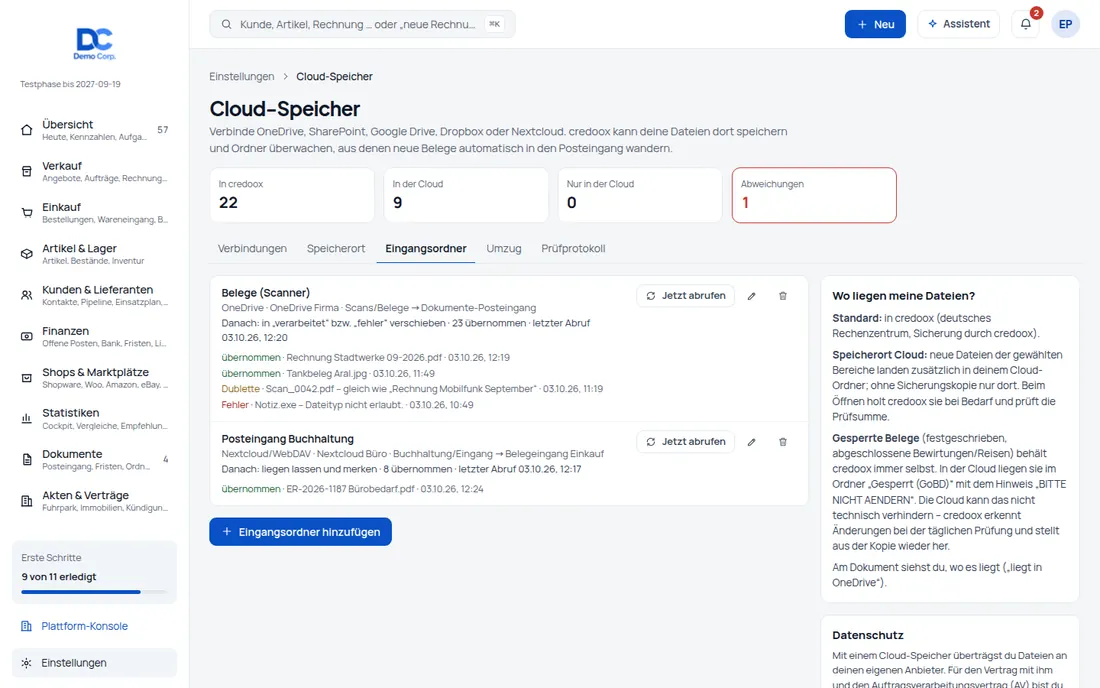The image size is (1100, 688).
Task: Open the Finanzen menu label
Action: 65,330
